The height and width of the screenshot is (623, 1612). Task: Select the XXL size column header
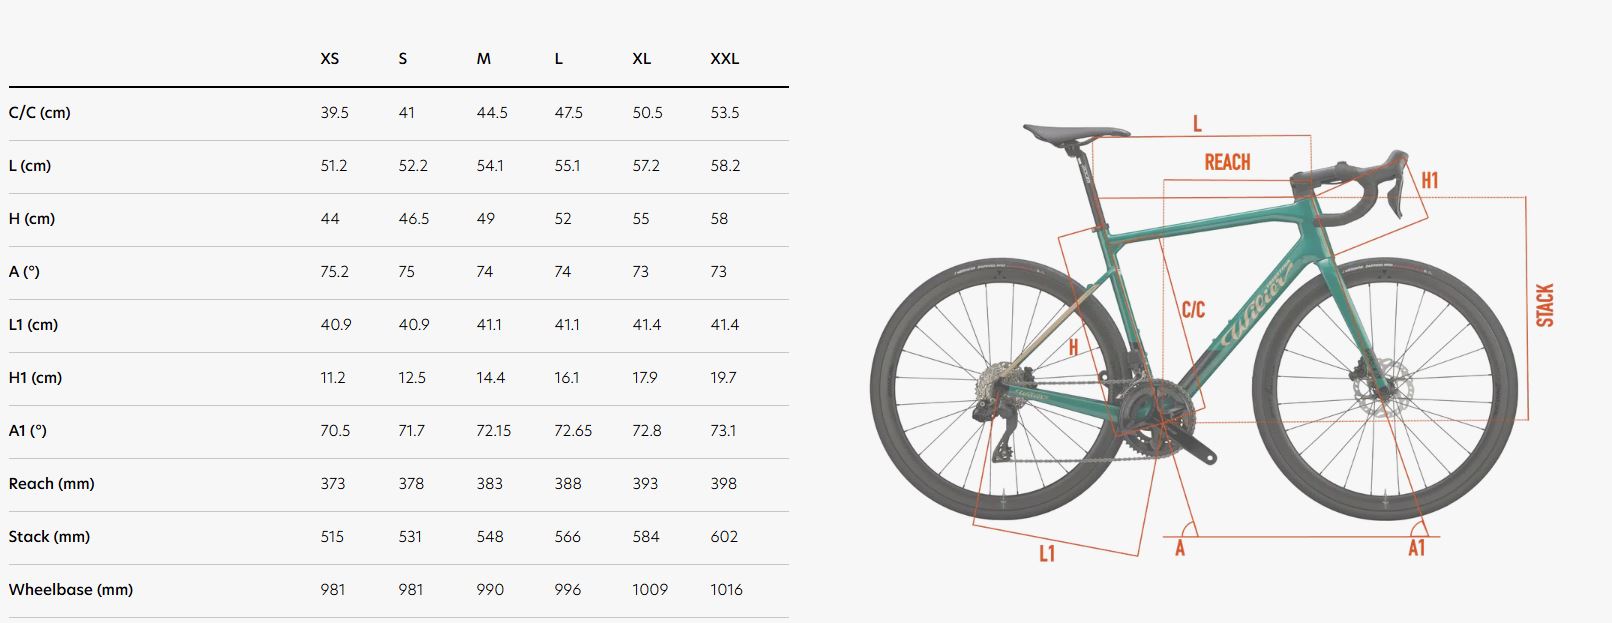(724, 59)
